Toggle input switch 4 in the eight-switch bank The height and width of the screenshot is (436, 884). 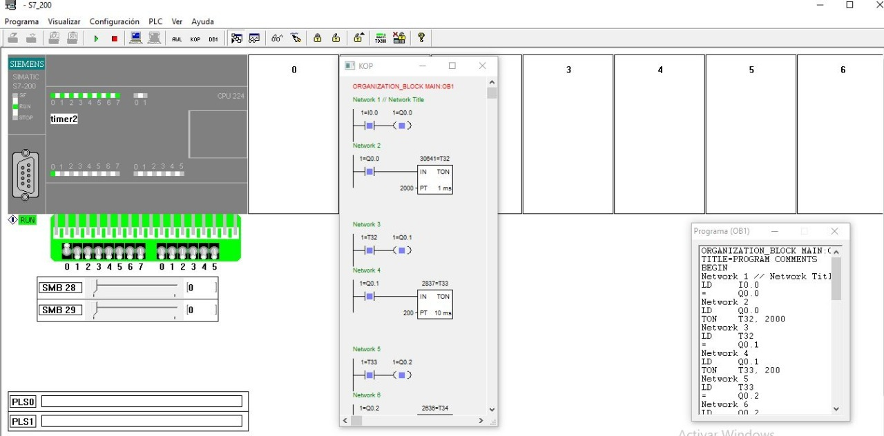pos(109,252)
